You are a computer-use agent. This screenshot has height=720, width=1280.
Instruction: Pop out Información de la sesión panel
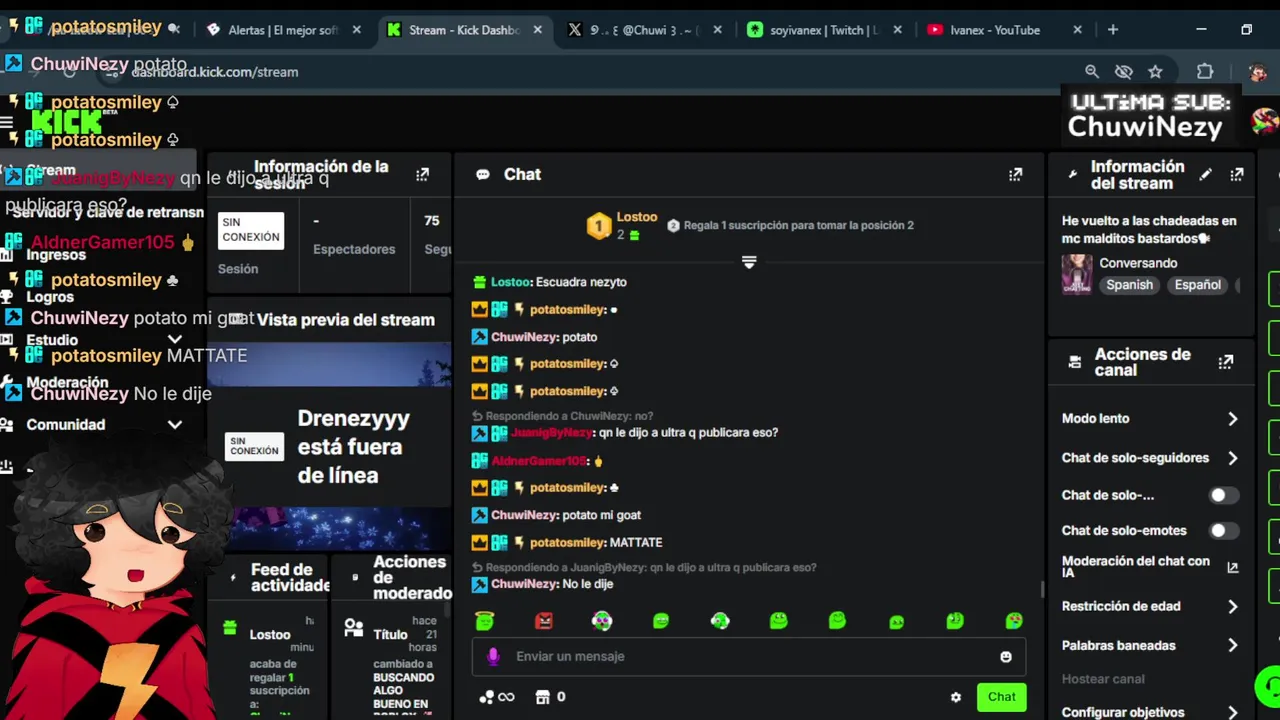point(422,174)
